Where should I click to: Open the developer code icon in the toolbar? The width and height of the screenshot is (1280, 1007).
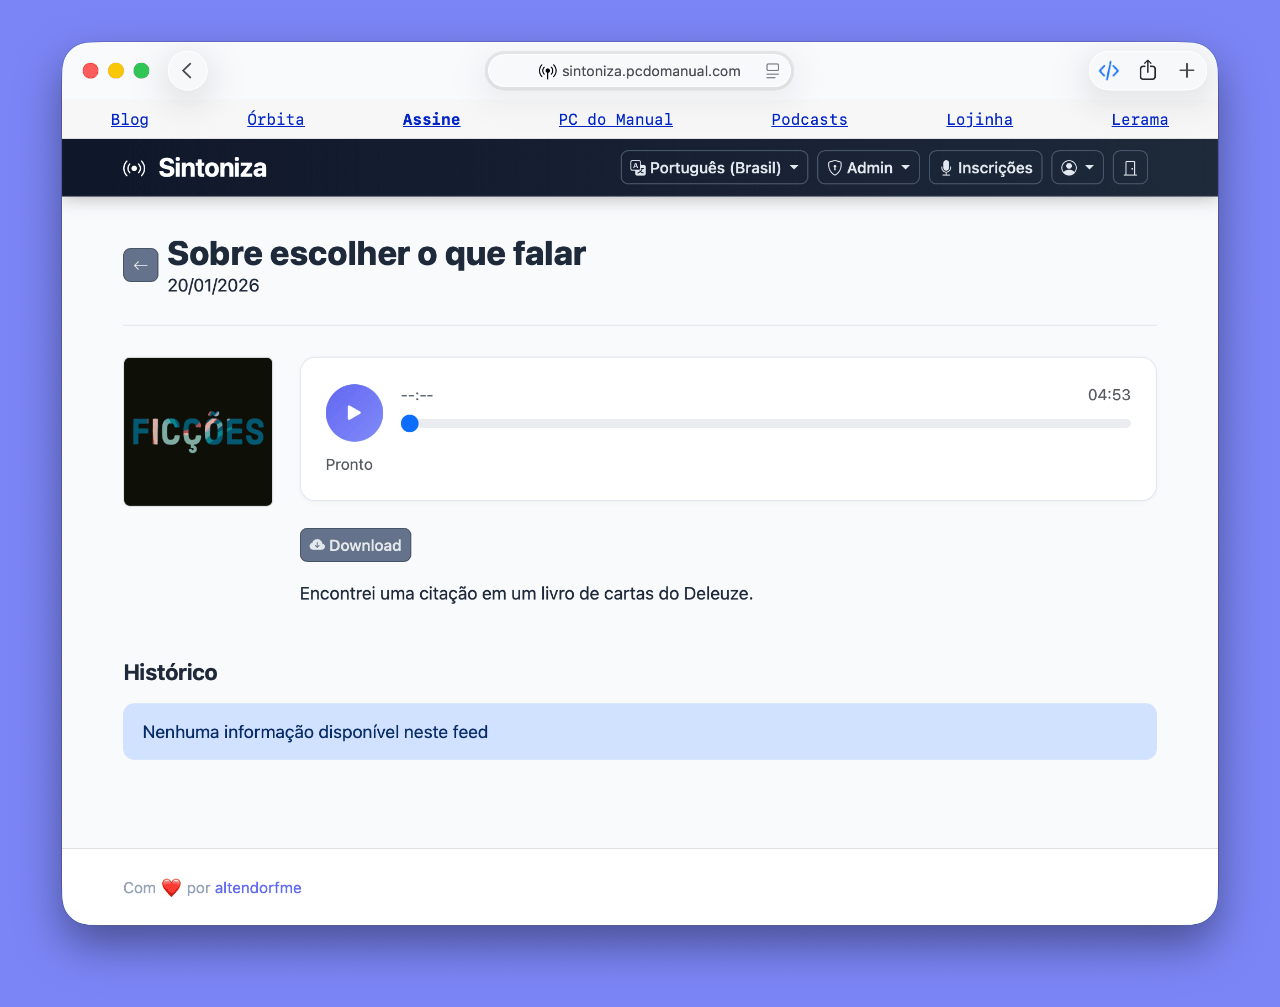[x=1109, y=71]
